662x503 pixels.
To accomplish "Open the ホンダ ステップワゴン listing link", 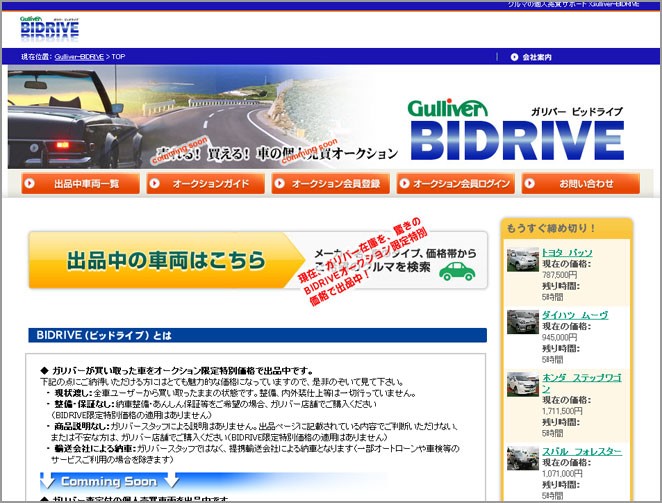I will [x=582, y=383].
